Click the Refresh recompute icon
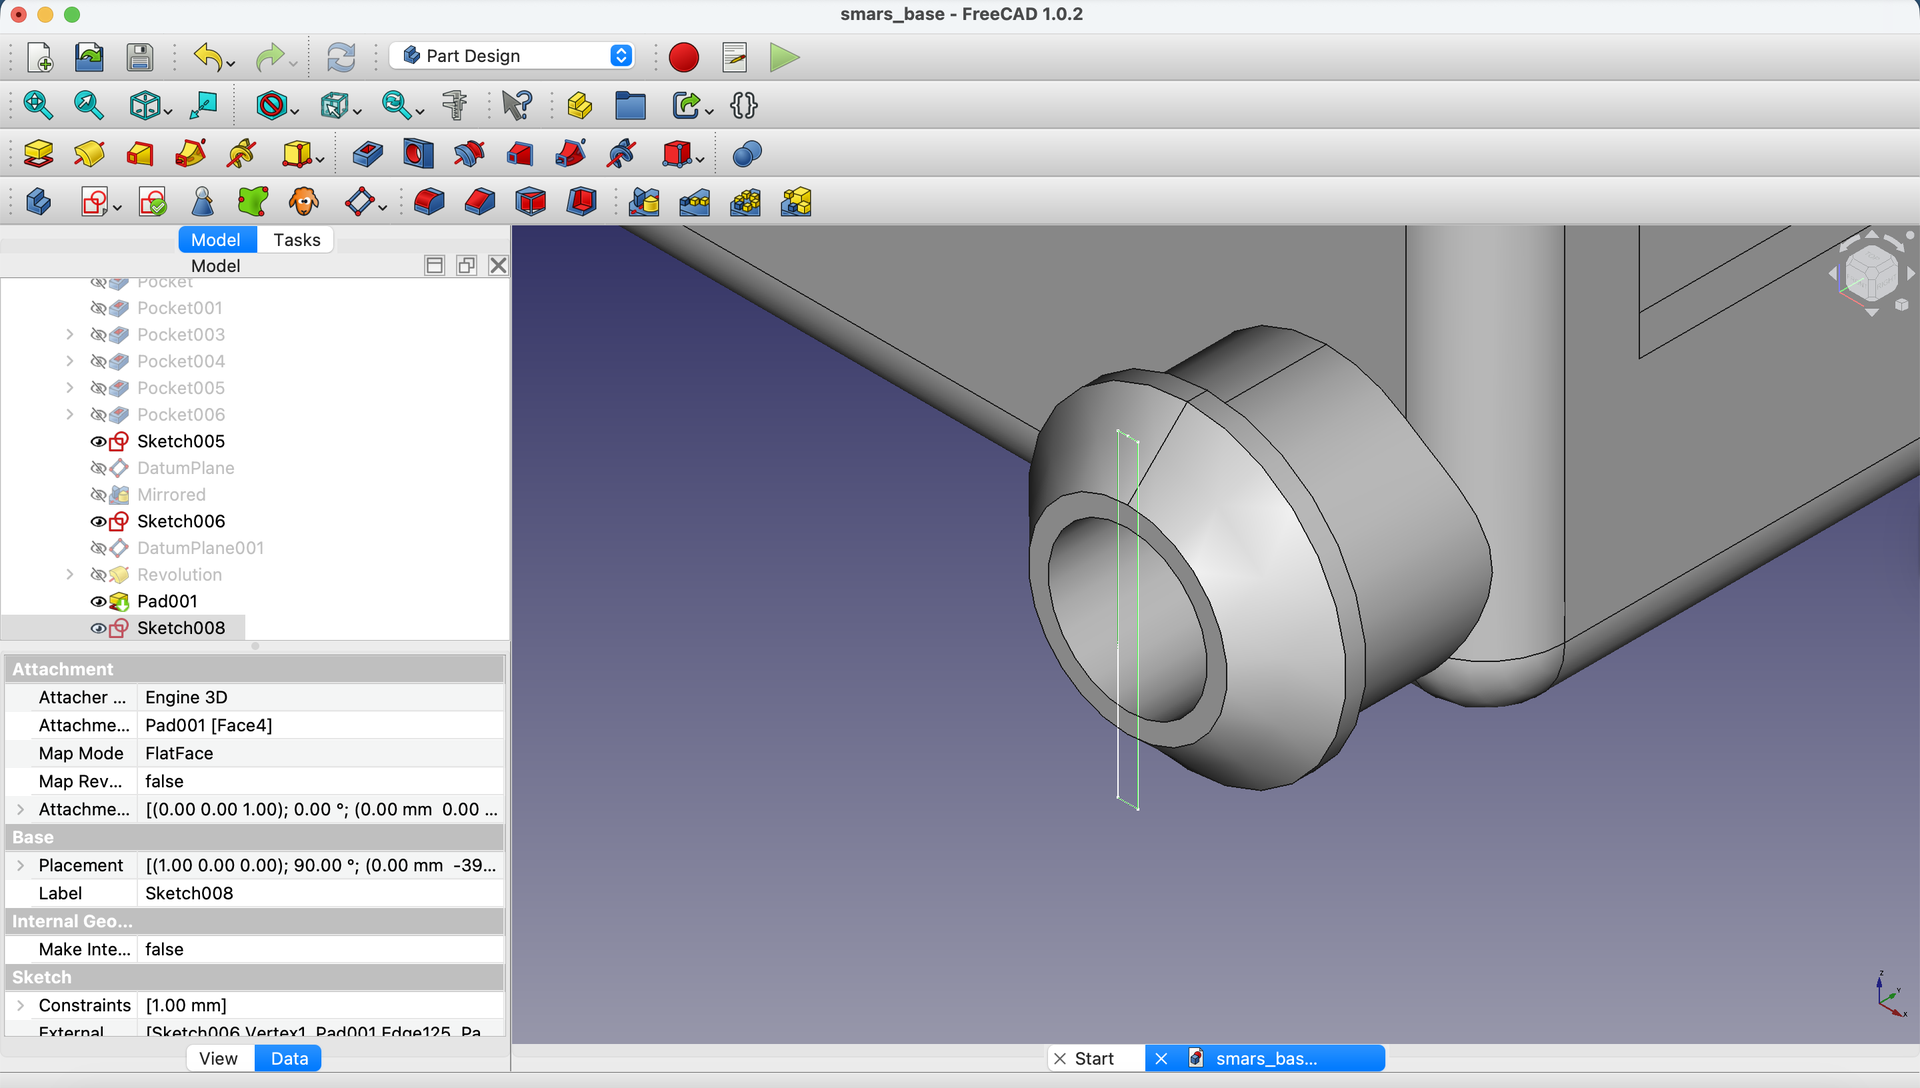This screenshot has height=1088, width=1920. pos(341,57)
